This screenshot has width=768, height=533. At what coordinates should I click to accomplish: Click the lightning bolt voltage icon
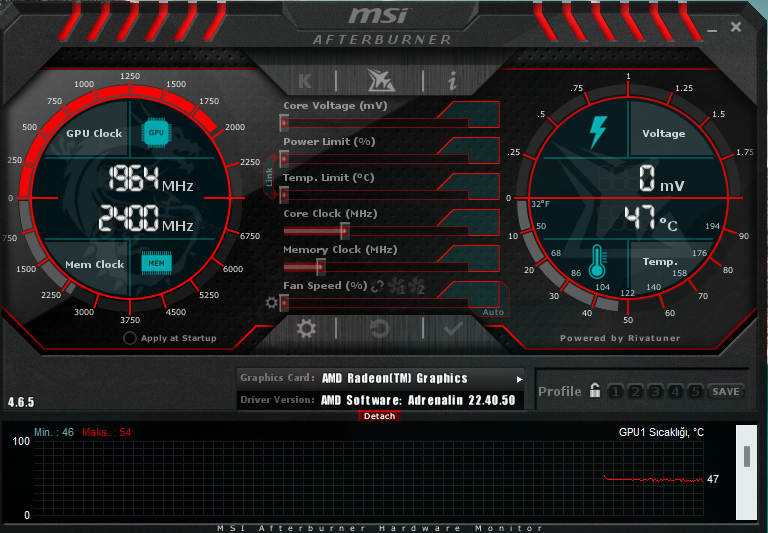tap(598, 132)
